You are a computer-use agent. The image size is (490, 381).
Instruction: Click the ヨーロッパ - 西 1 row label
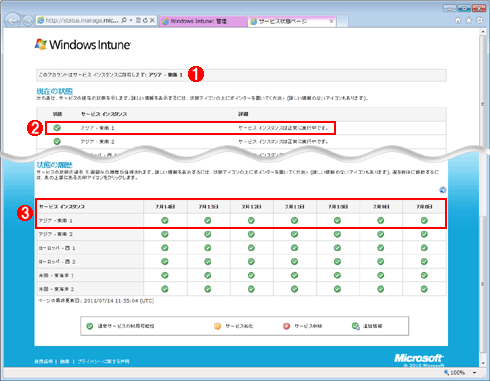pos(57,248)
